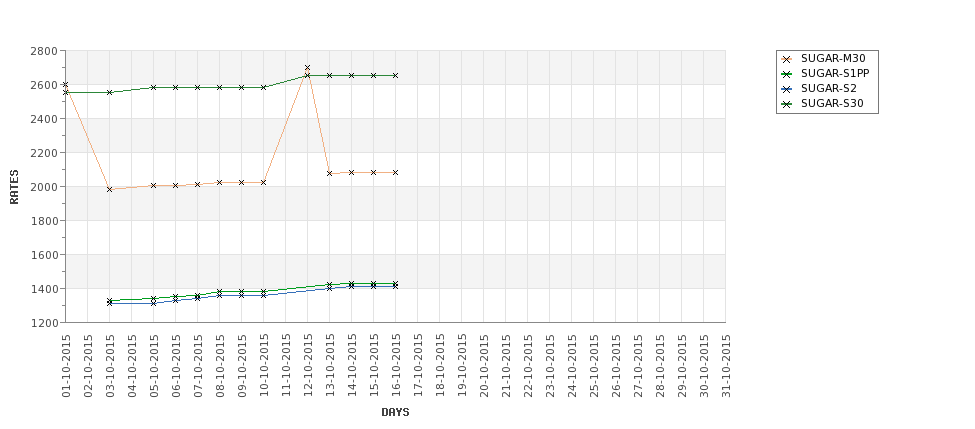Click the SUGAR-S30 legend label
975x429 pixels.
point(832,104)
